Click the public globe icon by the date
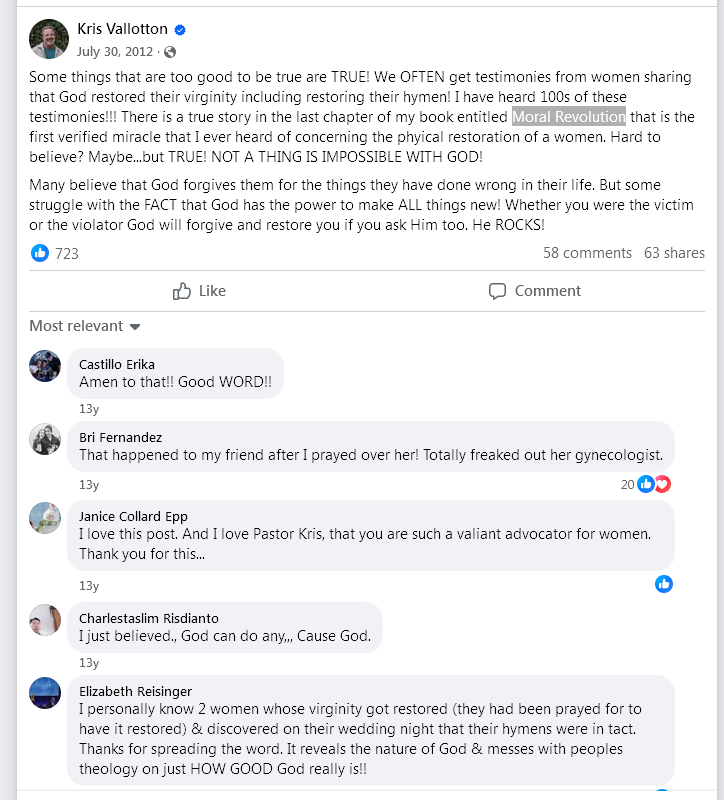 tap(170, 52)
